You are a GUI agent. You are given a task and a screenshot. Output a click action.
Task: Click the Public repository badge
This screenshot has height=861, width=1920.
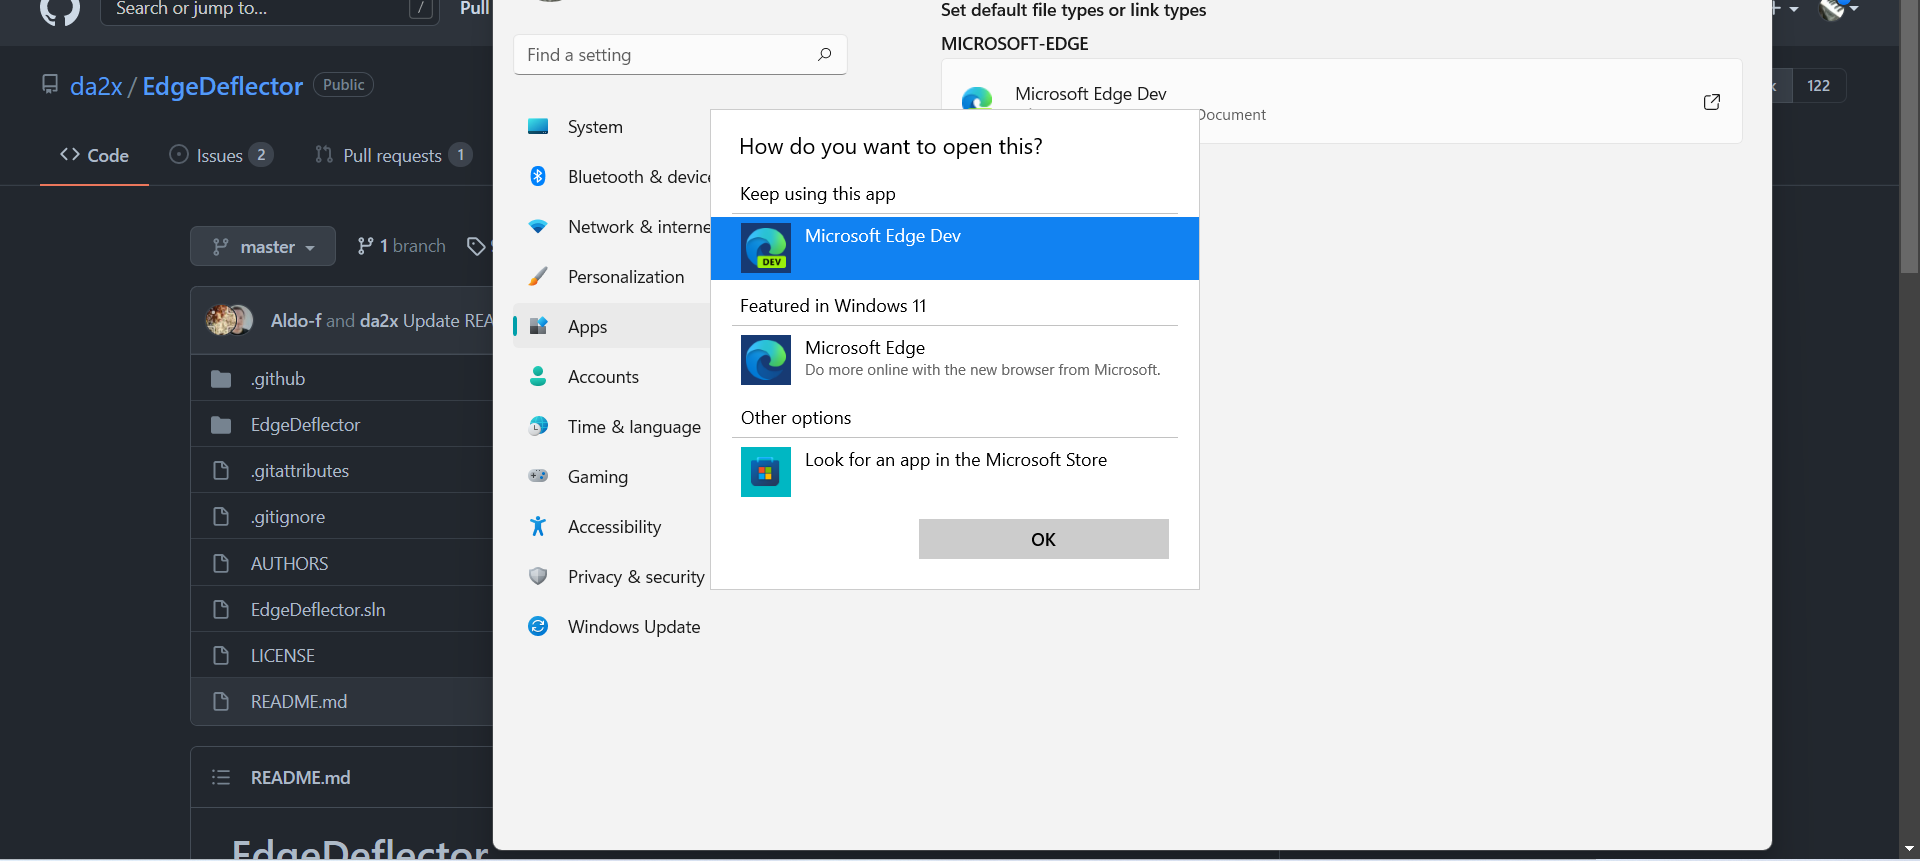pyautogui.click(x=343, y=85)
